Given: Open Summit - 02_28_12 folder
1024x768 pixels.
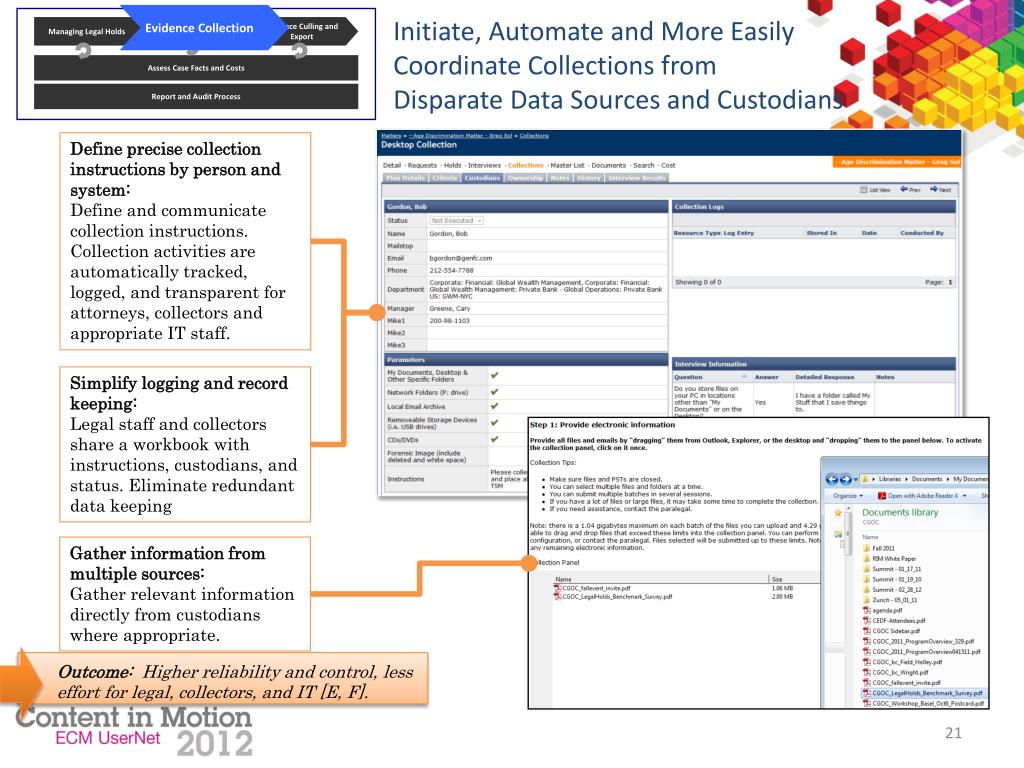Looking at the screenshot, I should click(x=892, y=590).
